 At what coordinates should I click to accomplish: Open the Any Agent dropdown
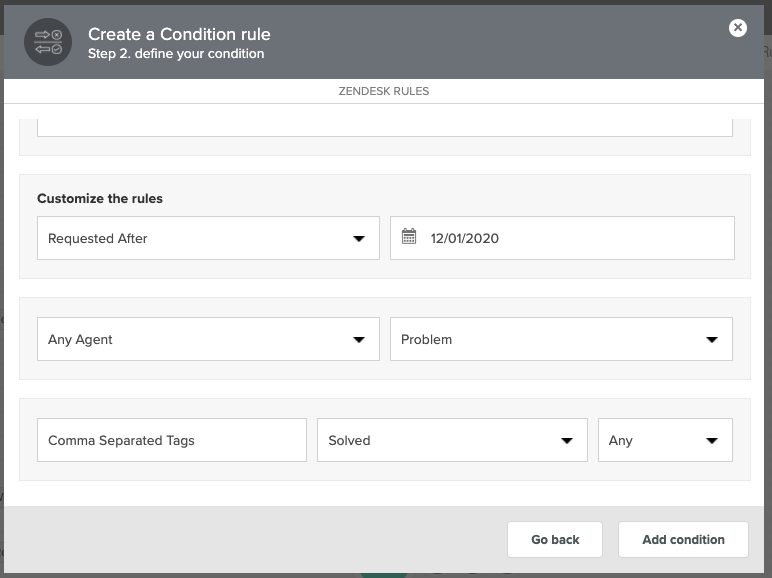208,339
